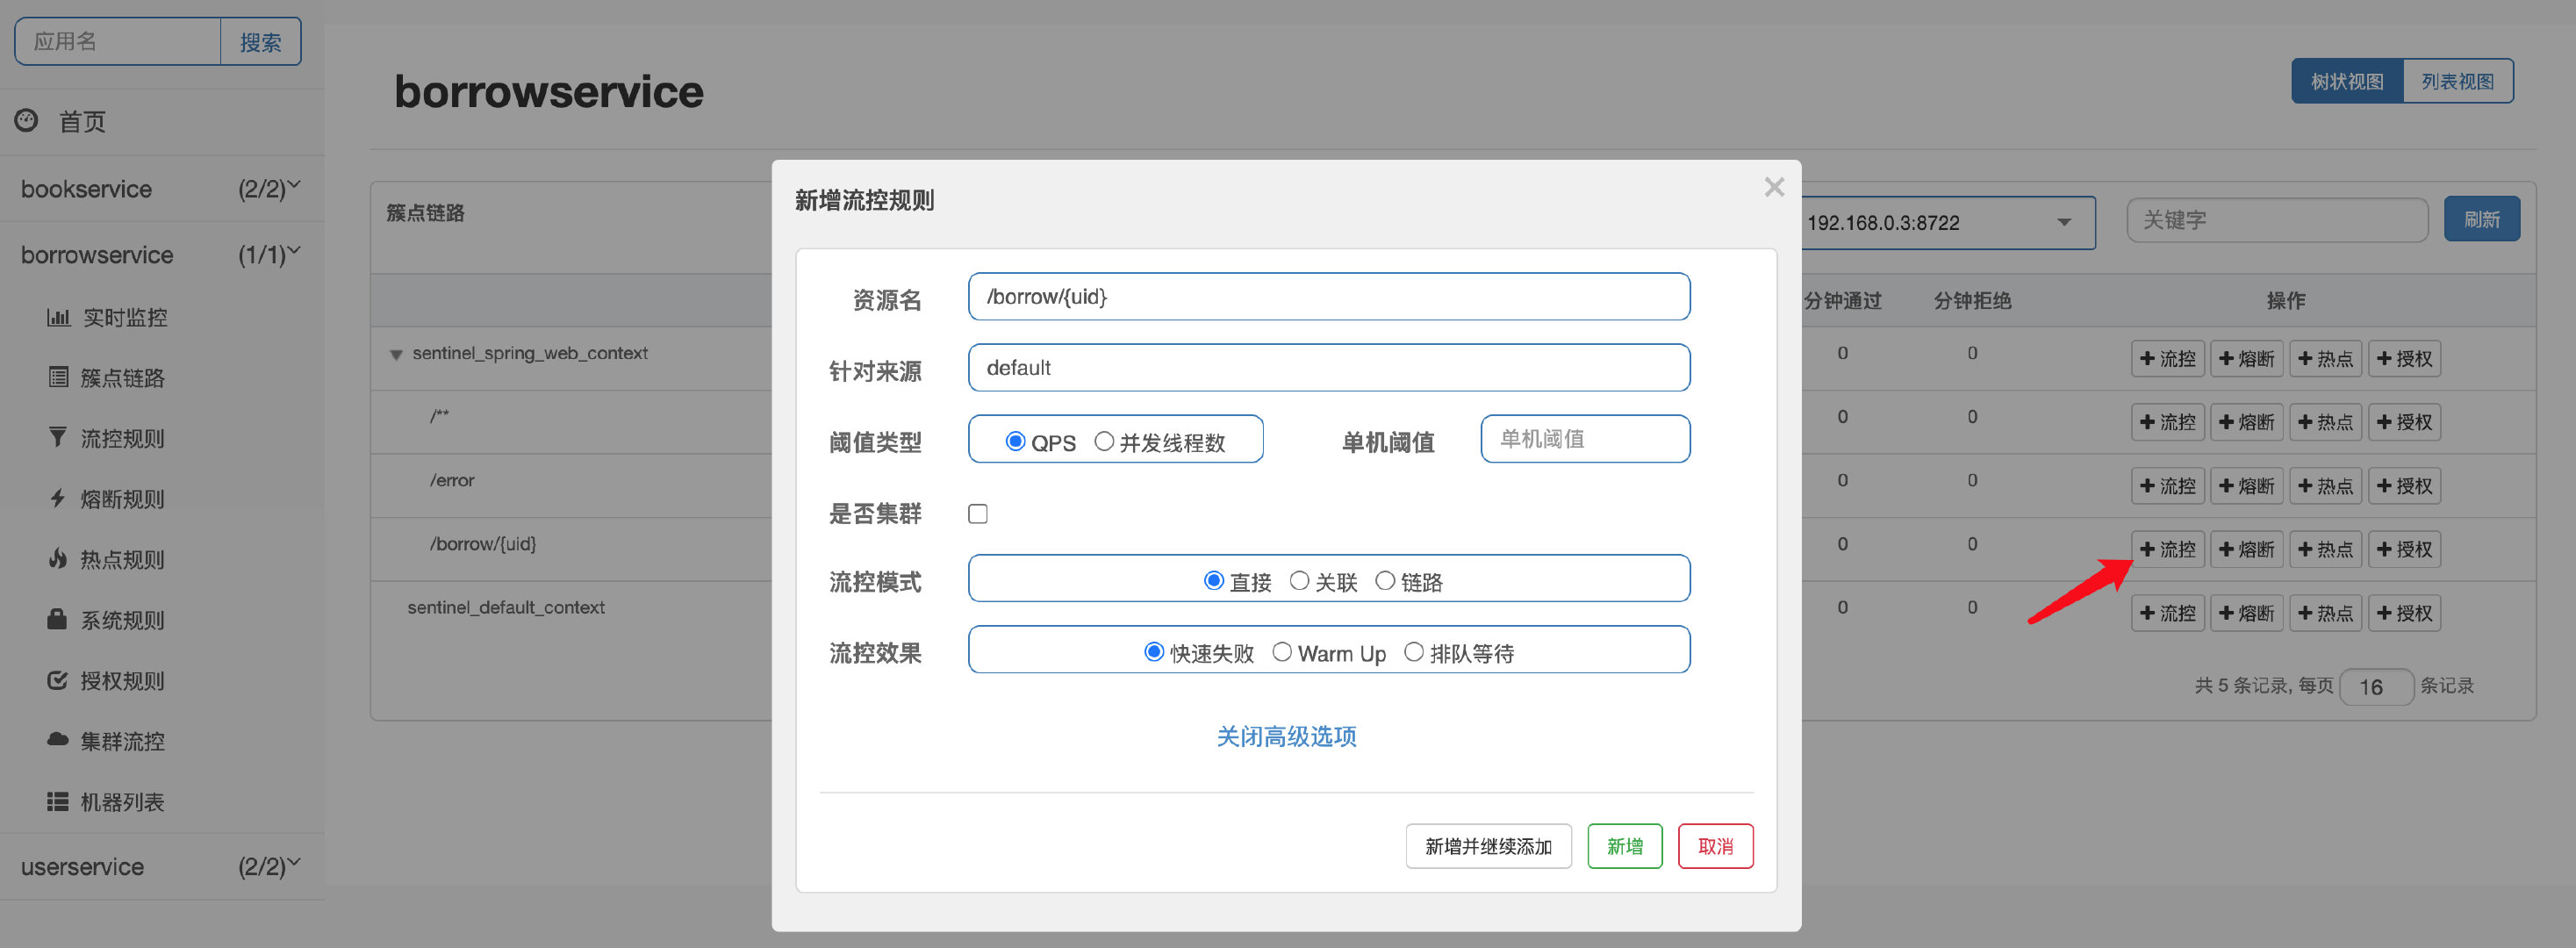This screenshot has height=948, width=2576.
Task: Switch to the list view tab
Action: [2457, 81]
